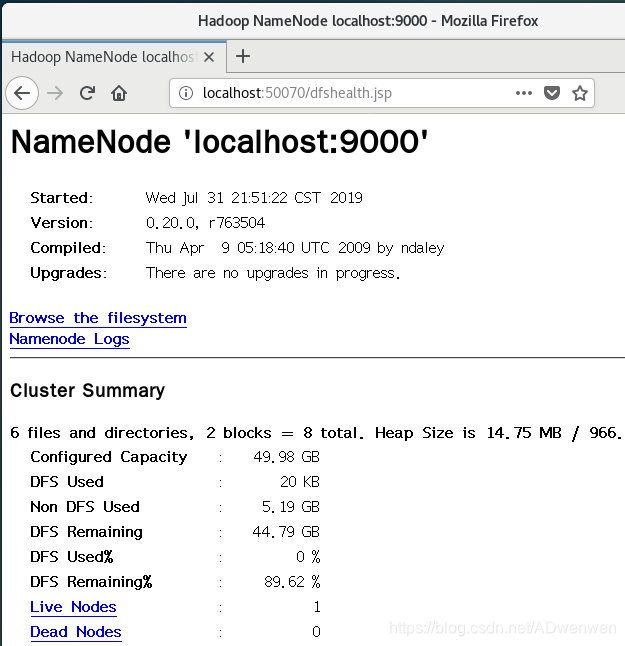Screen dimensions: 625x646
Task: Click the 'Configured Capacity' label
Action: coord(109,457)
